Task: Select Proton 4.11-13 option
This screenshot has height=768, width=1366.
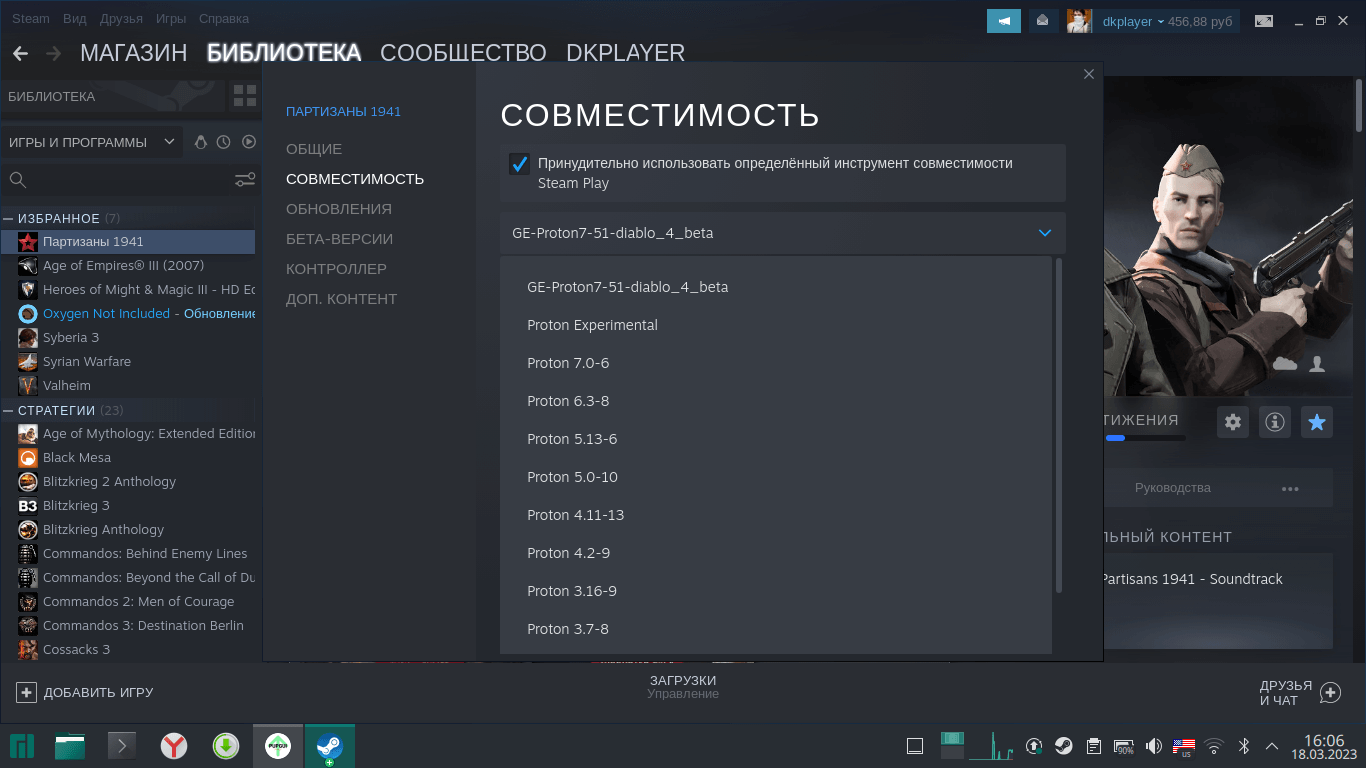Action: tap(776, 515)
